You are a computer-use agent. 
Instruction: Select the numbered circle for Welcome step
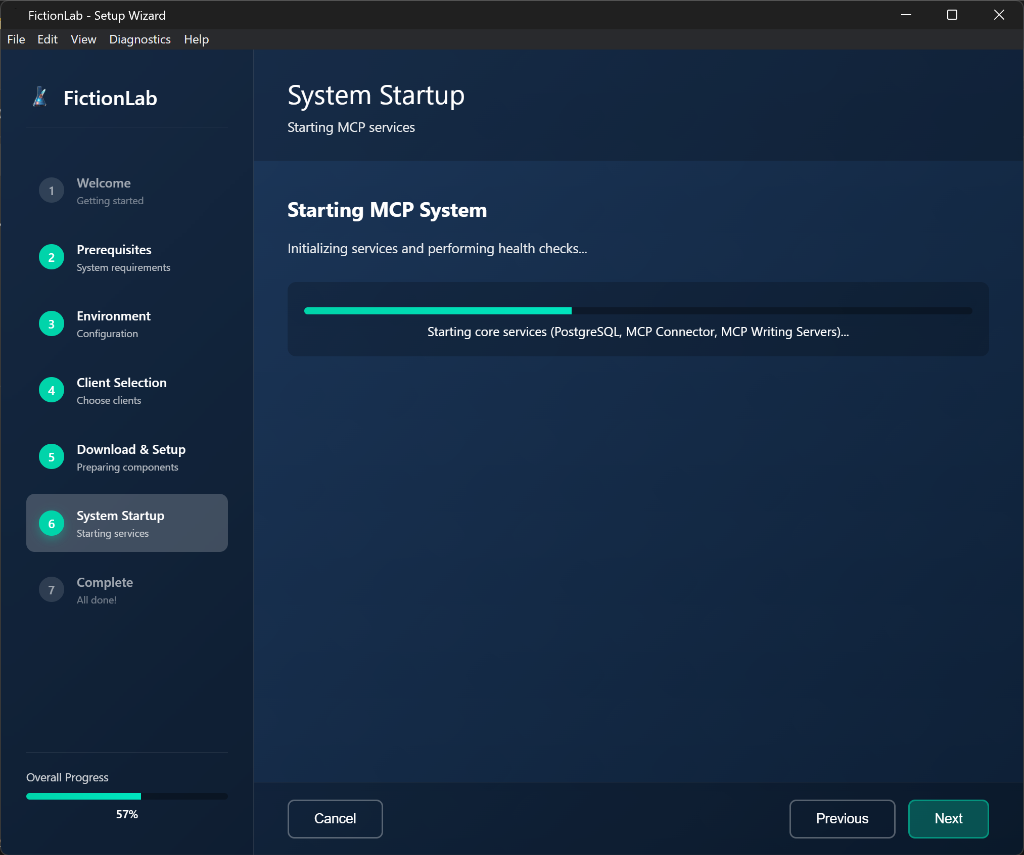tap(51, 190)
